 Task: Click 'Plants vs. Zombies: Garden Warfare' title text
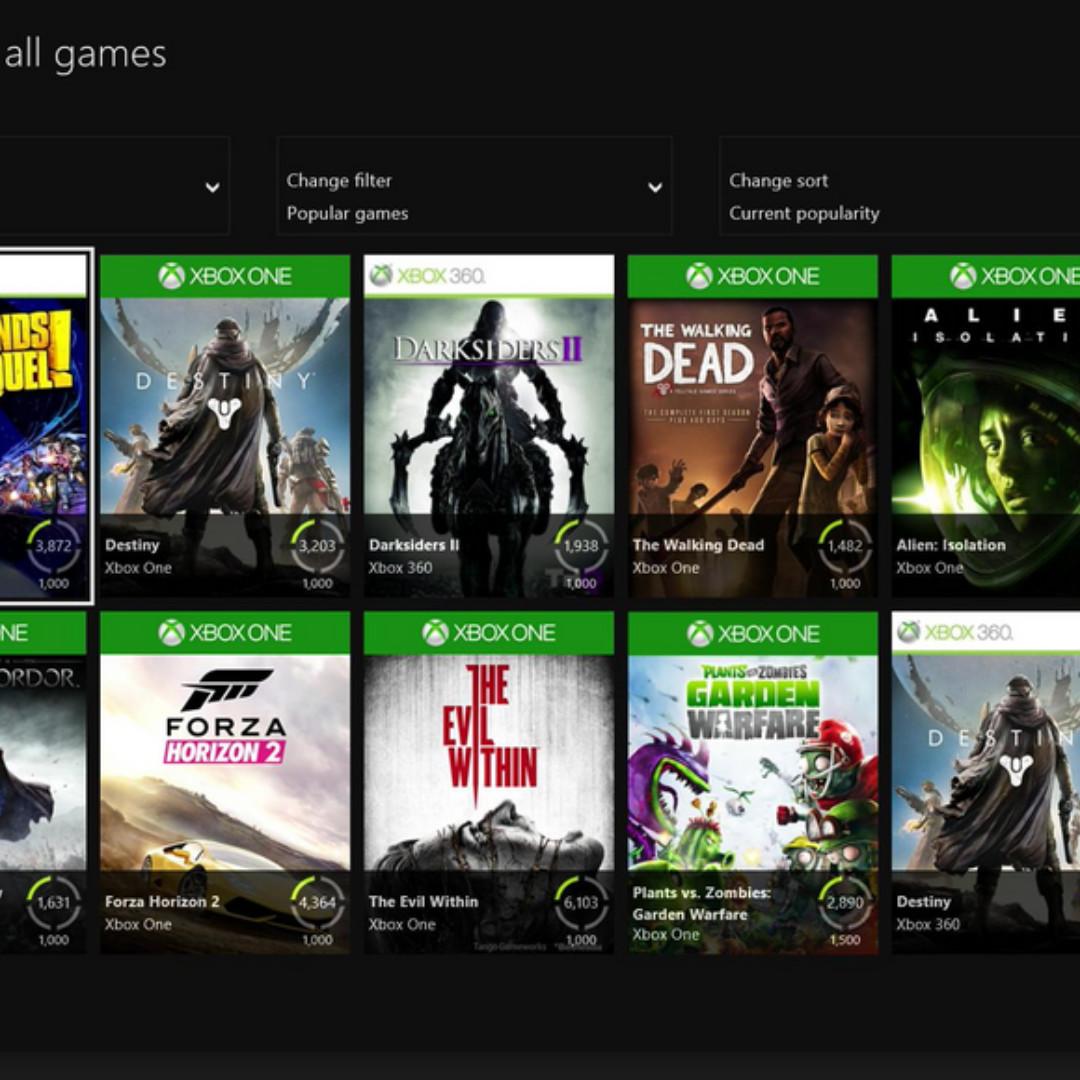tap(701, 903)
